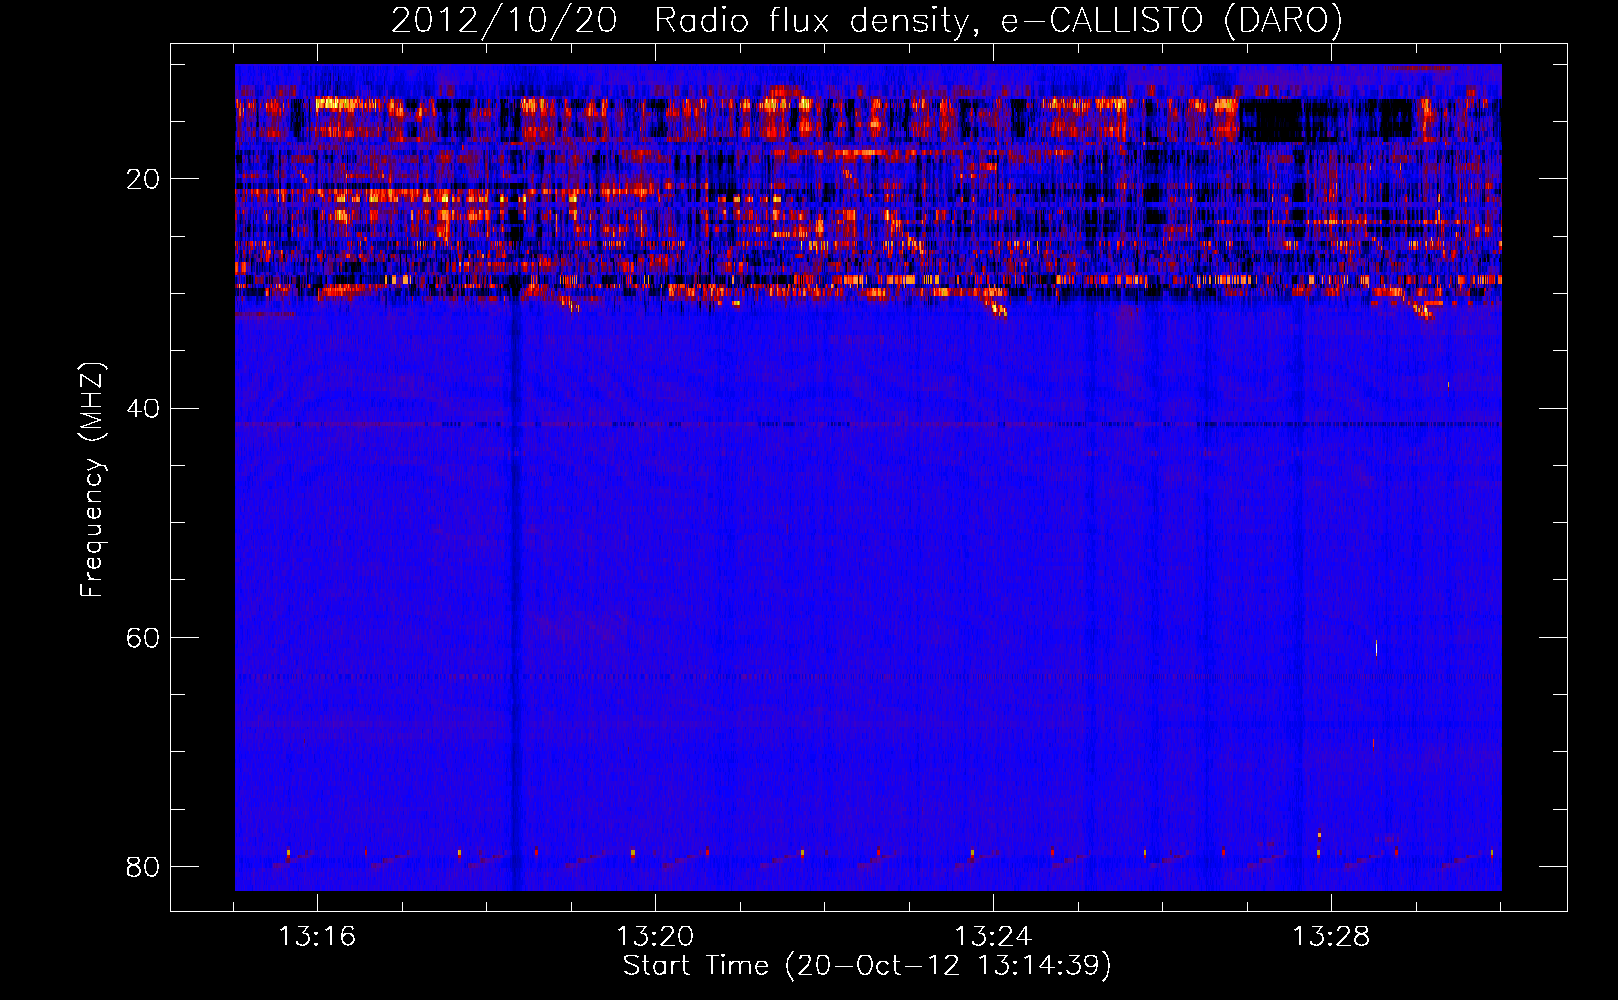Click the 80 frequency tick label

(x=143, y=866)
